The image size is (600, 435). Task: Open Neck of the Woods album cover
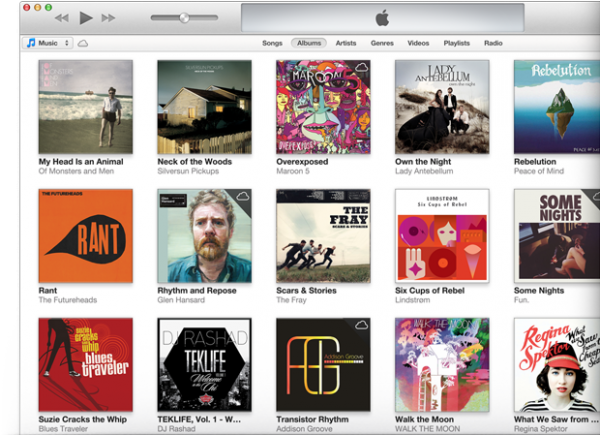pos(204,107)
